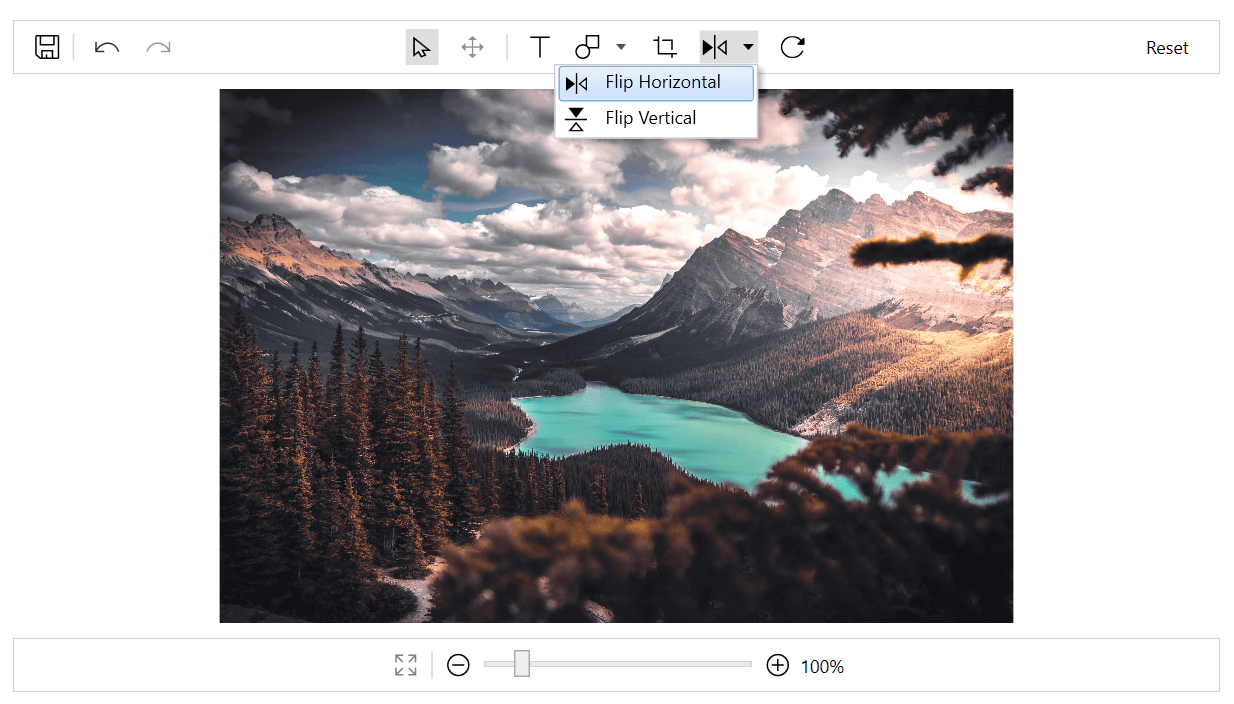This screenshot has width=1234, height=704.
Task: Zoom in with the plus button
Action: tap(777, 665)
